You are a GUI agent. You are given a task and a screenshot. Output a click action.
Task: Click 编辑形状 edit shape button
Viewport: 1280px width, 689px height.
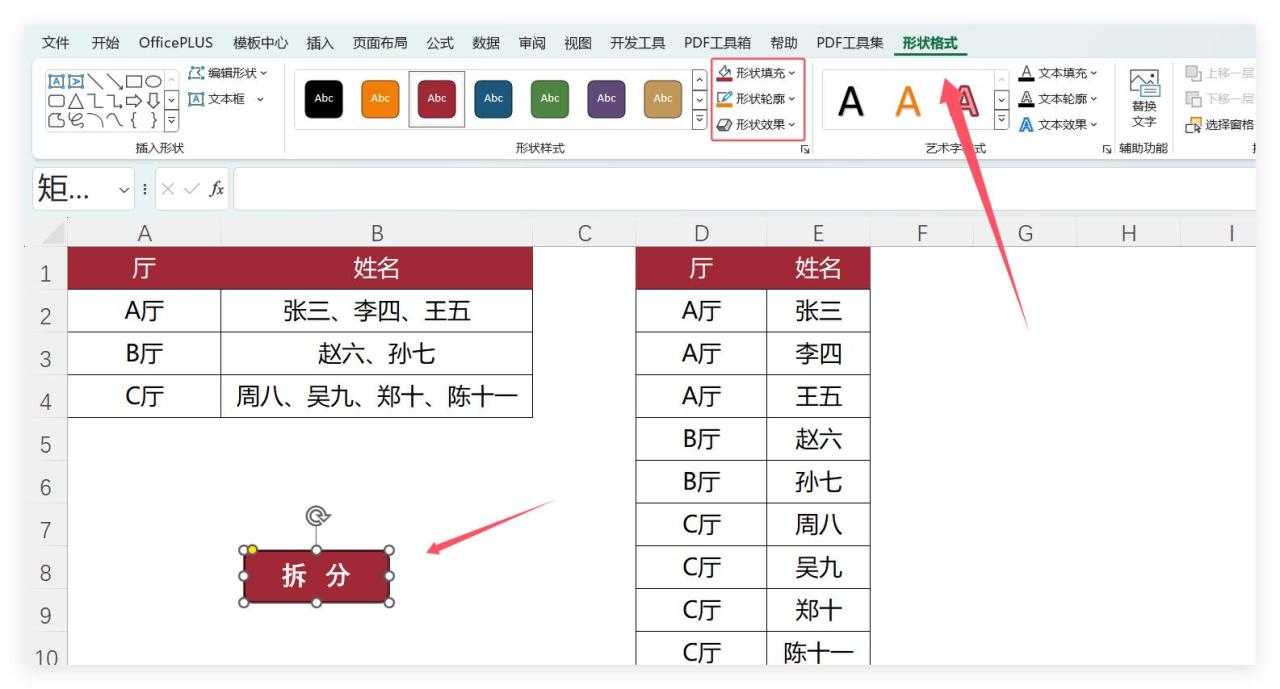click(x=228, y=73)
